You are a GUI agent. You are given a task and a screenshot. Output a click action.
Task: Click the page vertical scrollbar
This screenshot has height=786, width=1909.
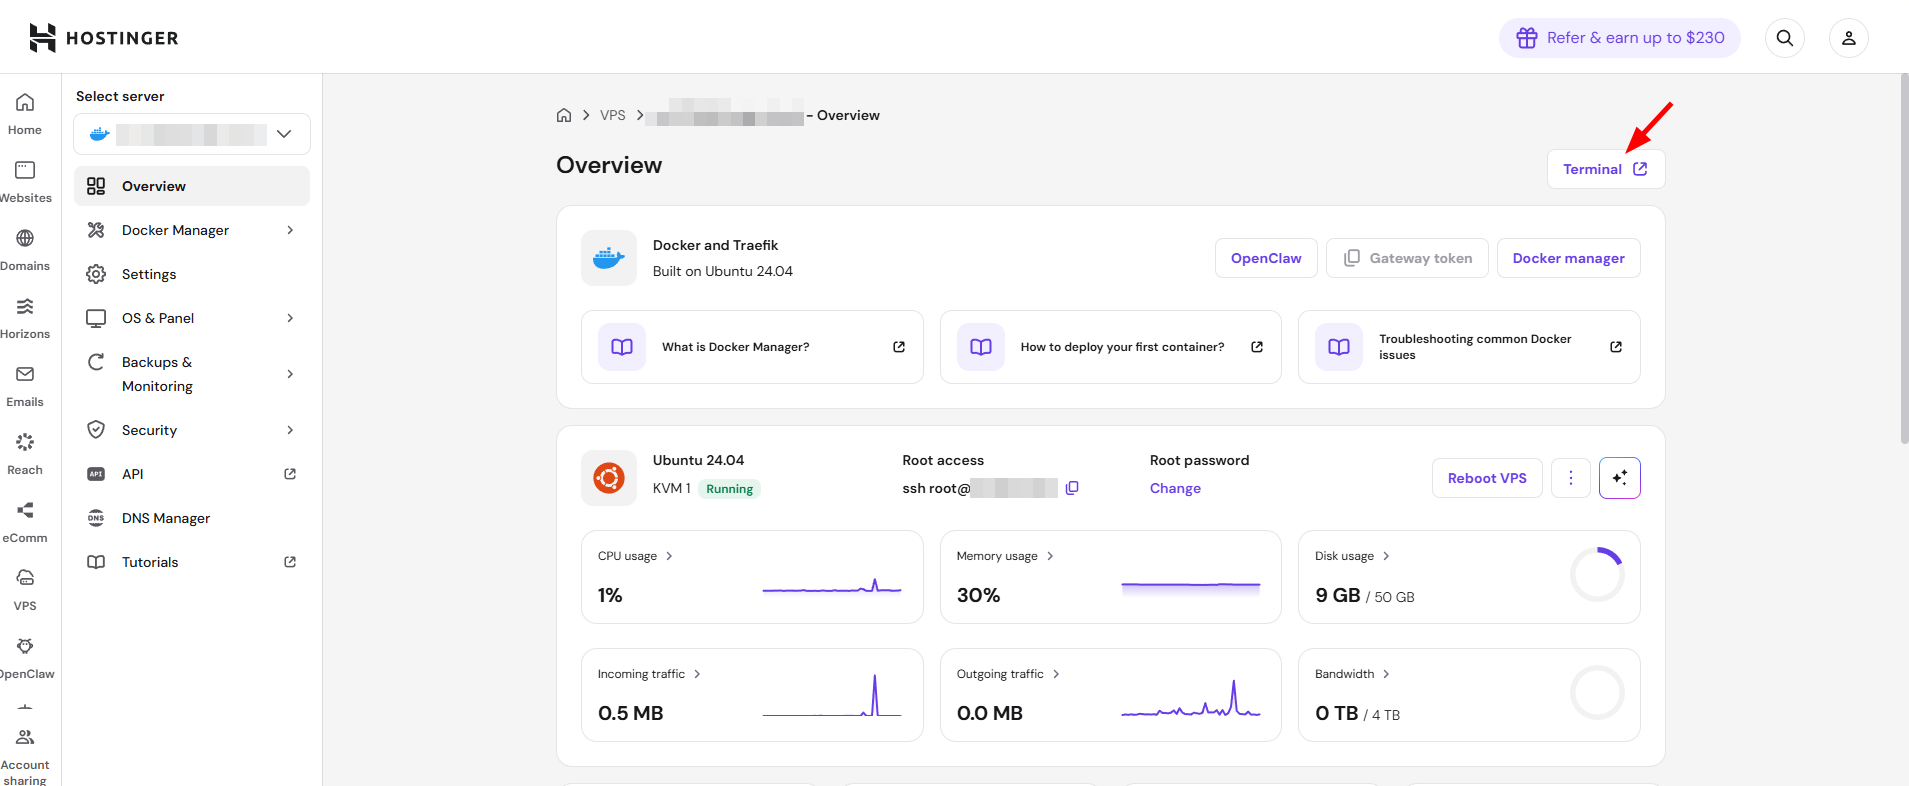1904,258
